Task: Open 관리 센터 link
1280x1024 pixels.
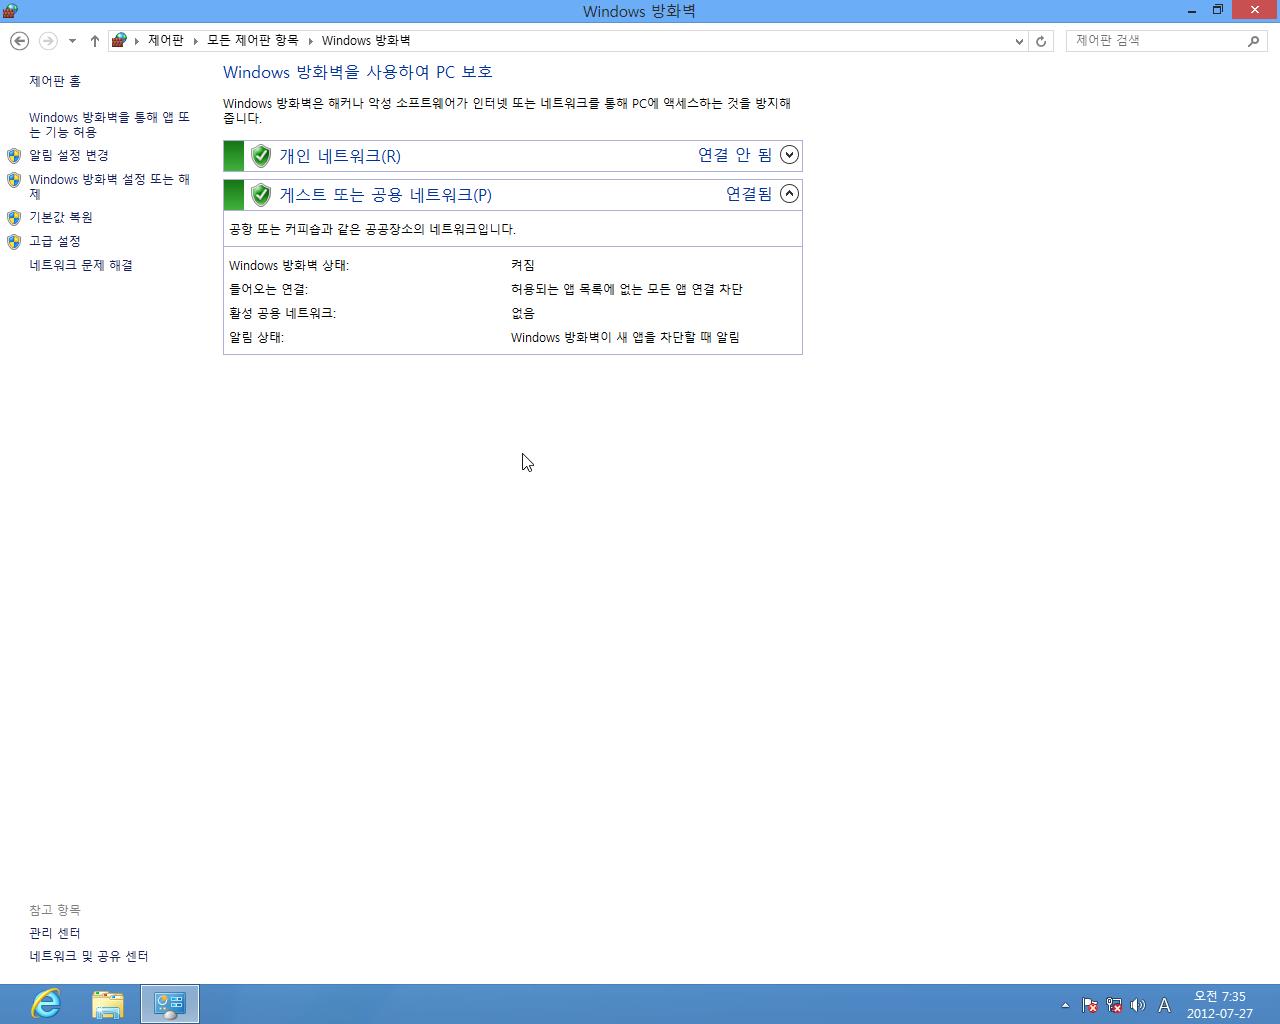Action: coord(55,933)
